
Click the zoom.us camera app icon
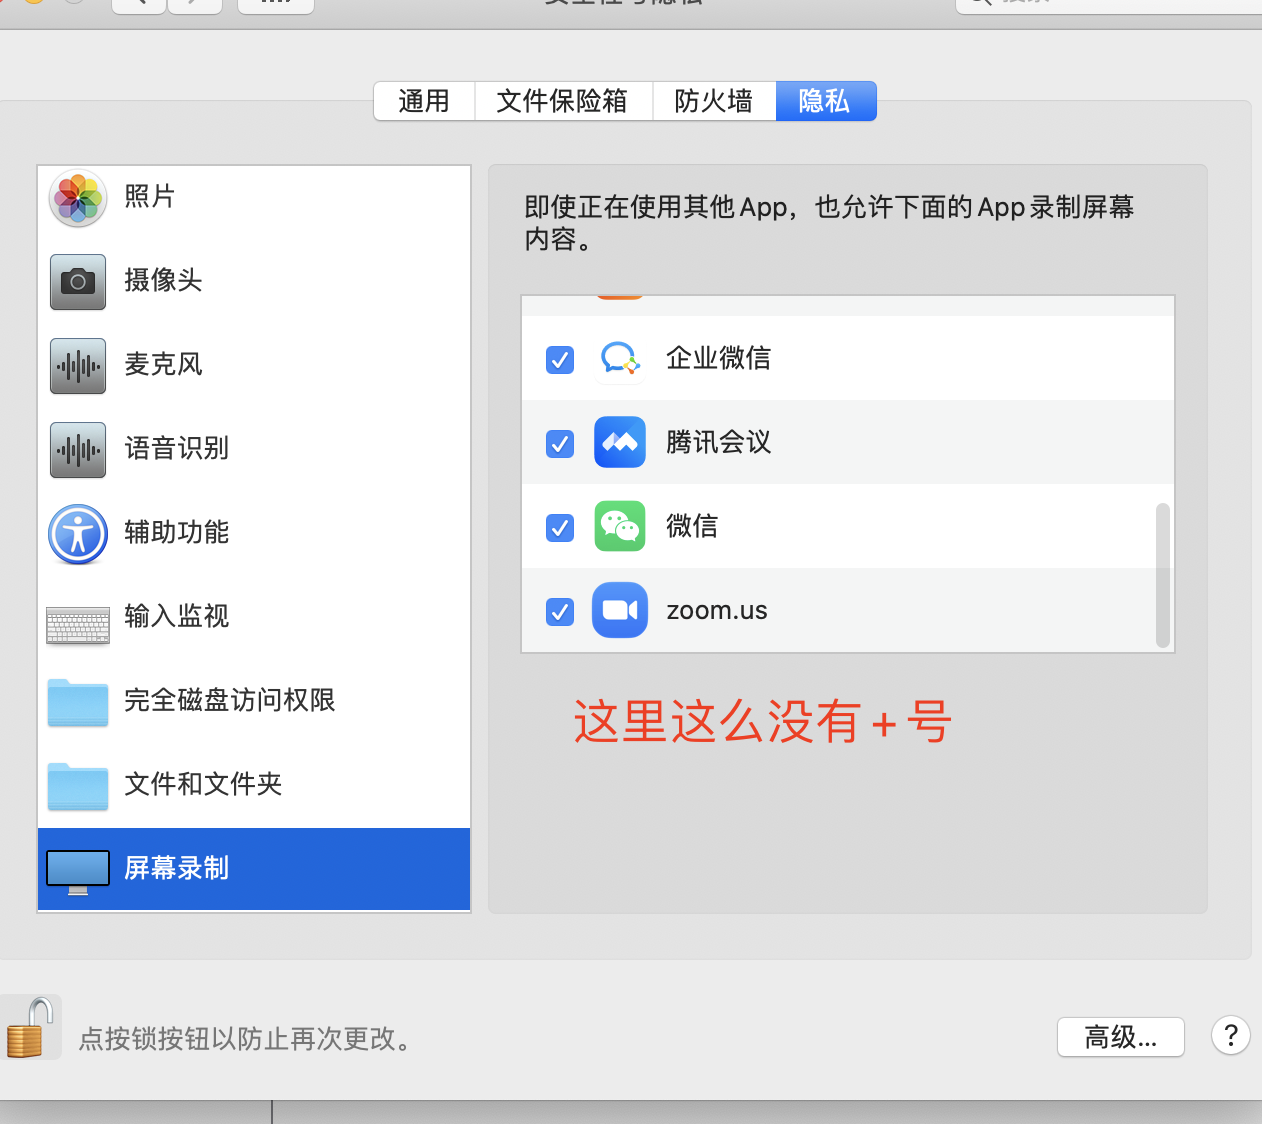tap(620, 610)
